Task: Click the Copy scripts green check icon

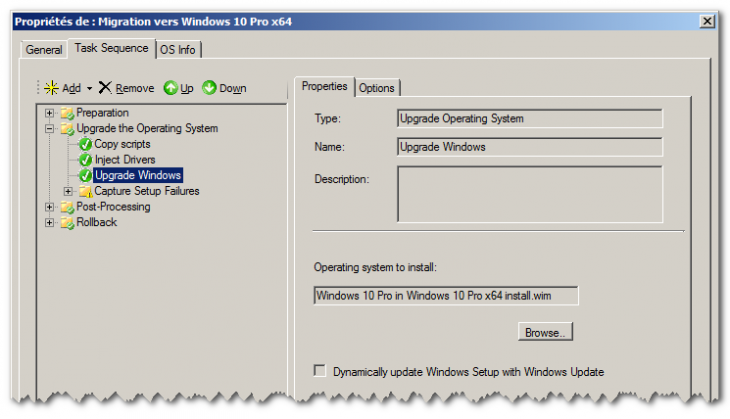Action: click(85, 144)
